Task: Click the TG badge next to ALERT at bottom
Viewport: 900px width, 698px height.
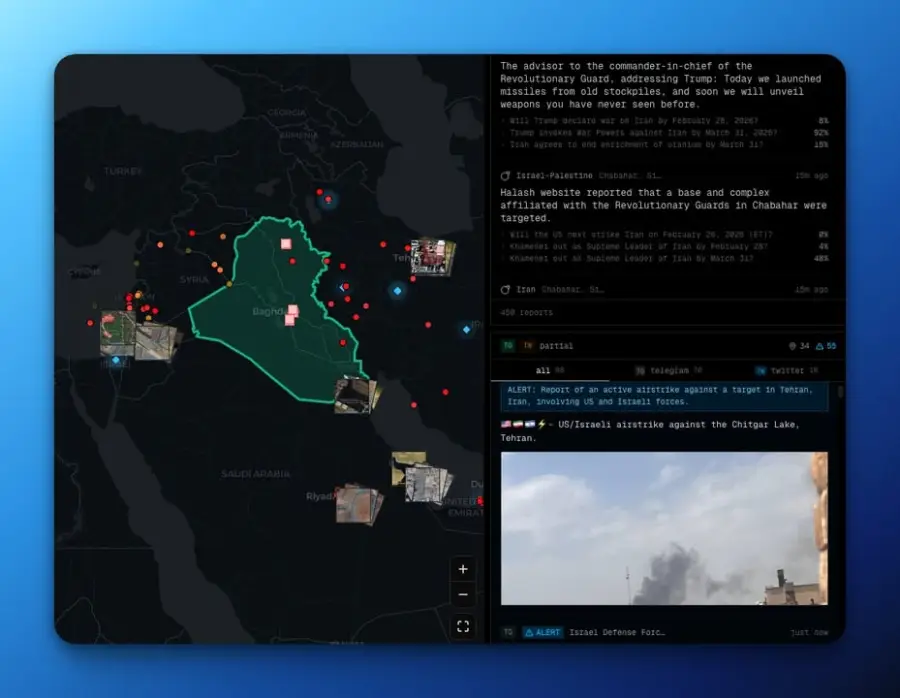Action: coord(508,632)
